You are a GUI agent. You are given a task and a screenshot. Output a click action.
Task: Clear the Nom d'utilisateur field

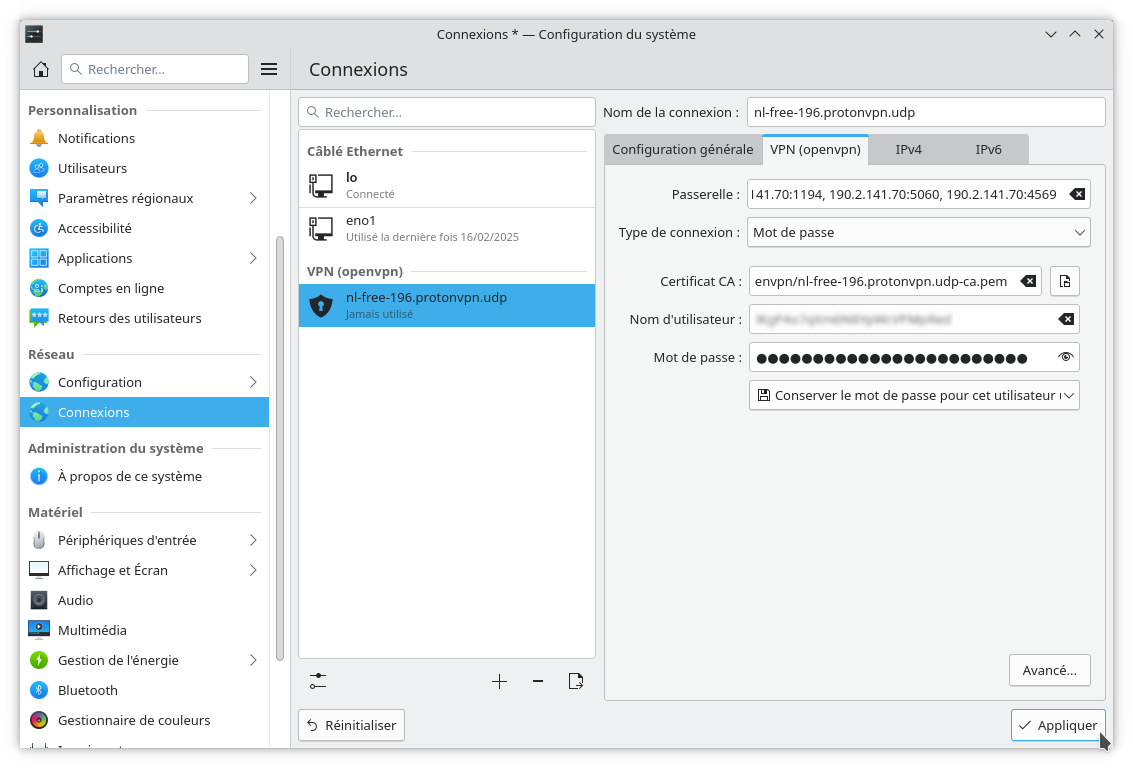(1066, 319)
